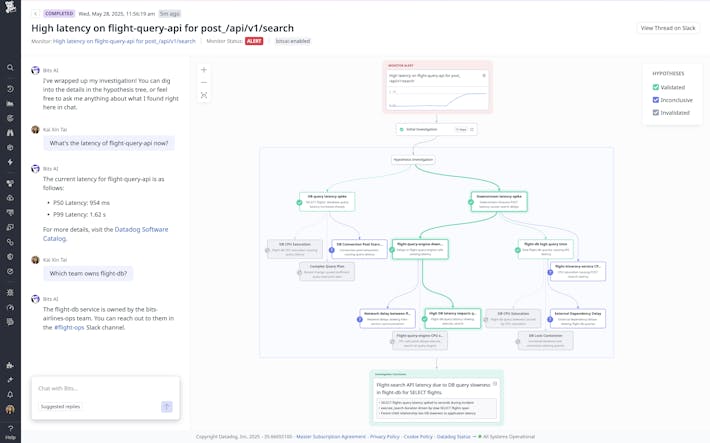The image size is (710, 443).
Task: Open the monitor link for post_/api/v1/search
Action: point(124,41)
